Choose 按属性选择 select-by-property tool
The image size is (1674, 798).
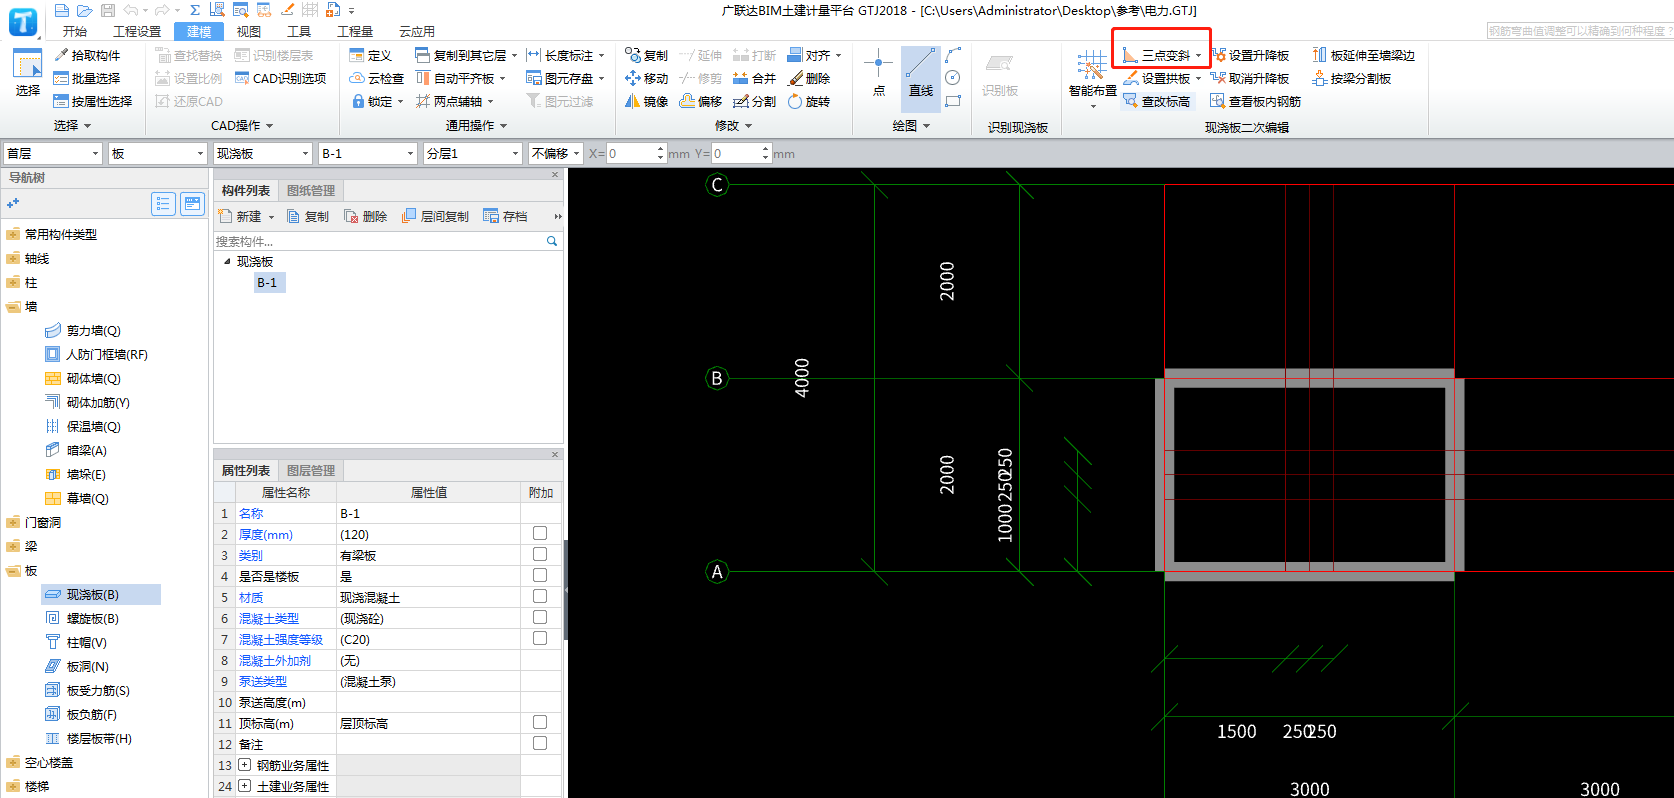pos(93,101)
